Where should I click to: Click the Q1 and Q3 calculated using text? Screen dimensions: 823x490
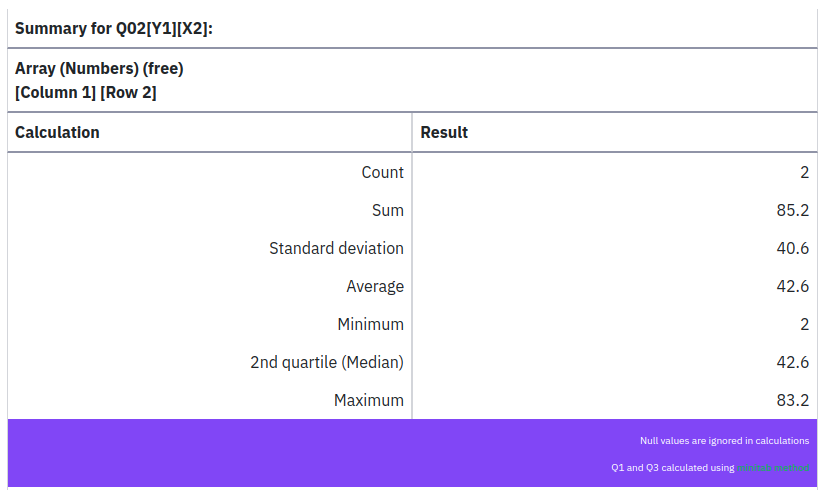(x=672, y=467)
